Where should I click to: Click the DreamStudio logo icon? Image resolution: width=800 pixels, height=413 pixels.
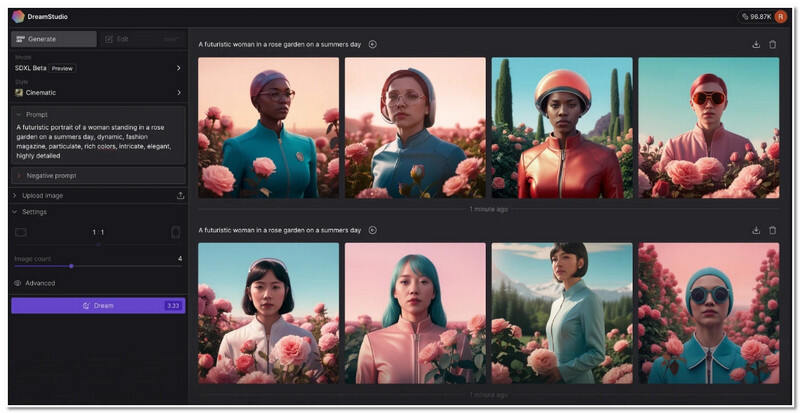pyautogui.click(x=18, y=17)
